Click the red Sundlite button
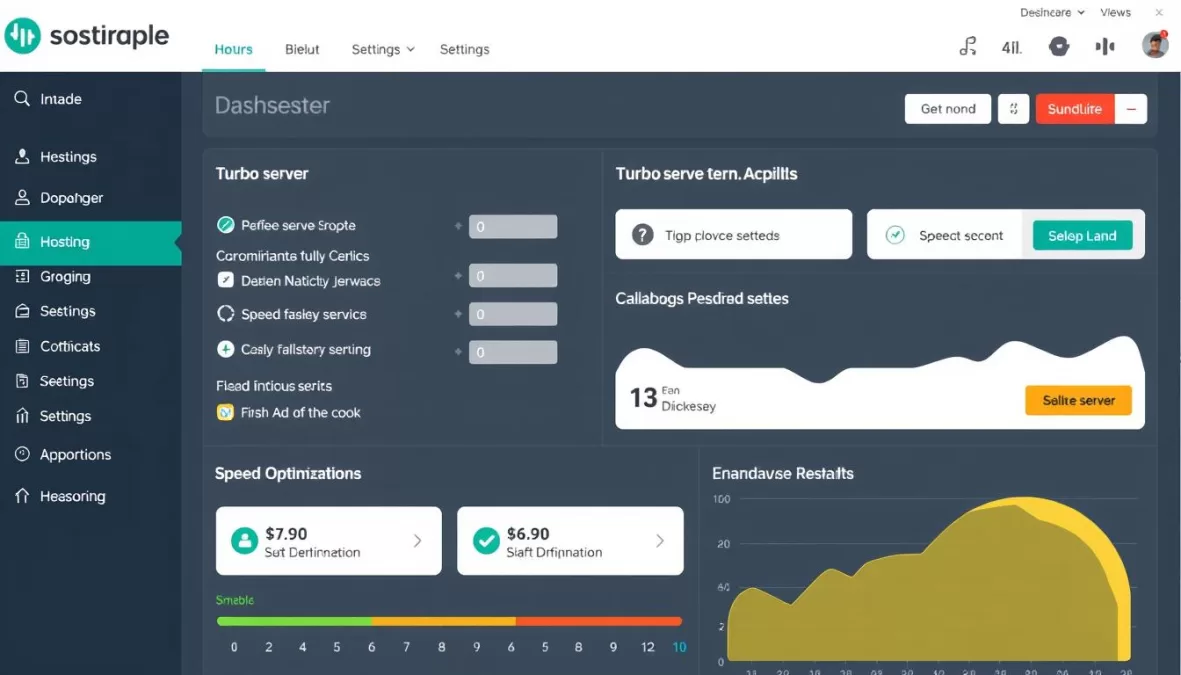 click(x=1073, y=109)
